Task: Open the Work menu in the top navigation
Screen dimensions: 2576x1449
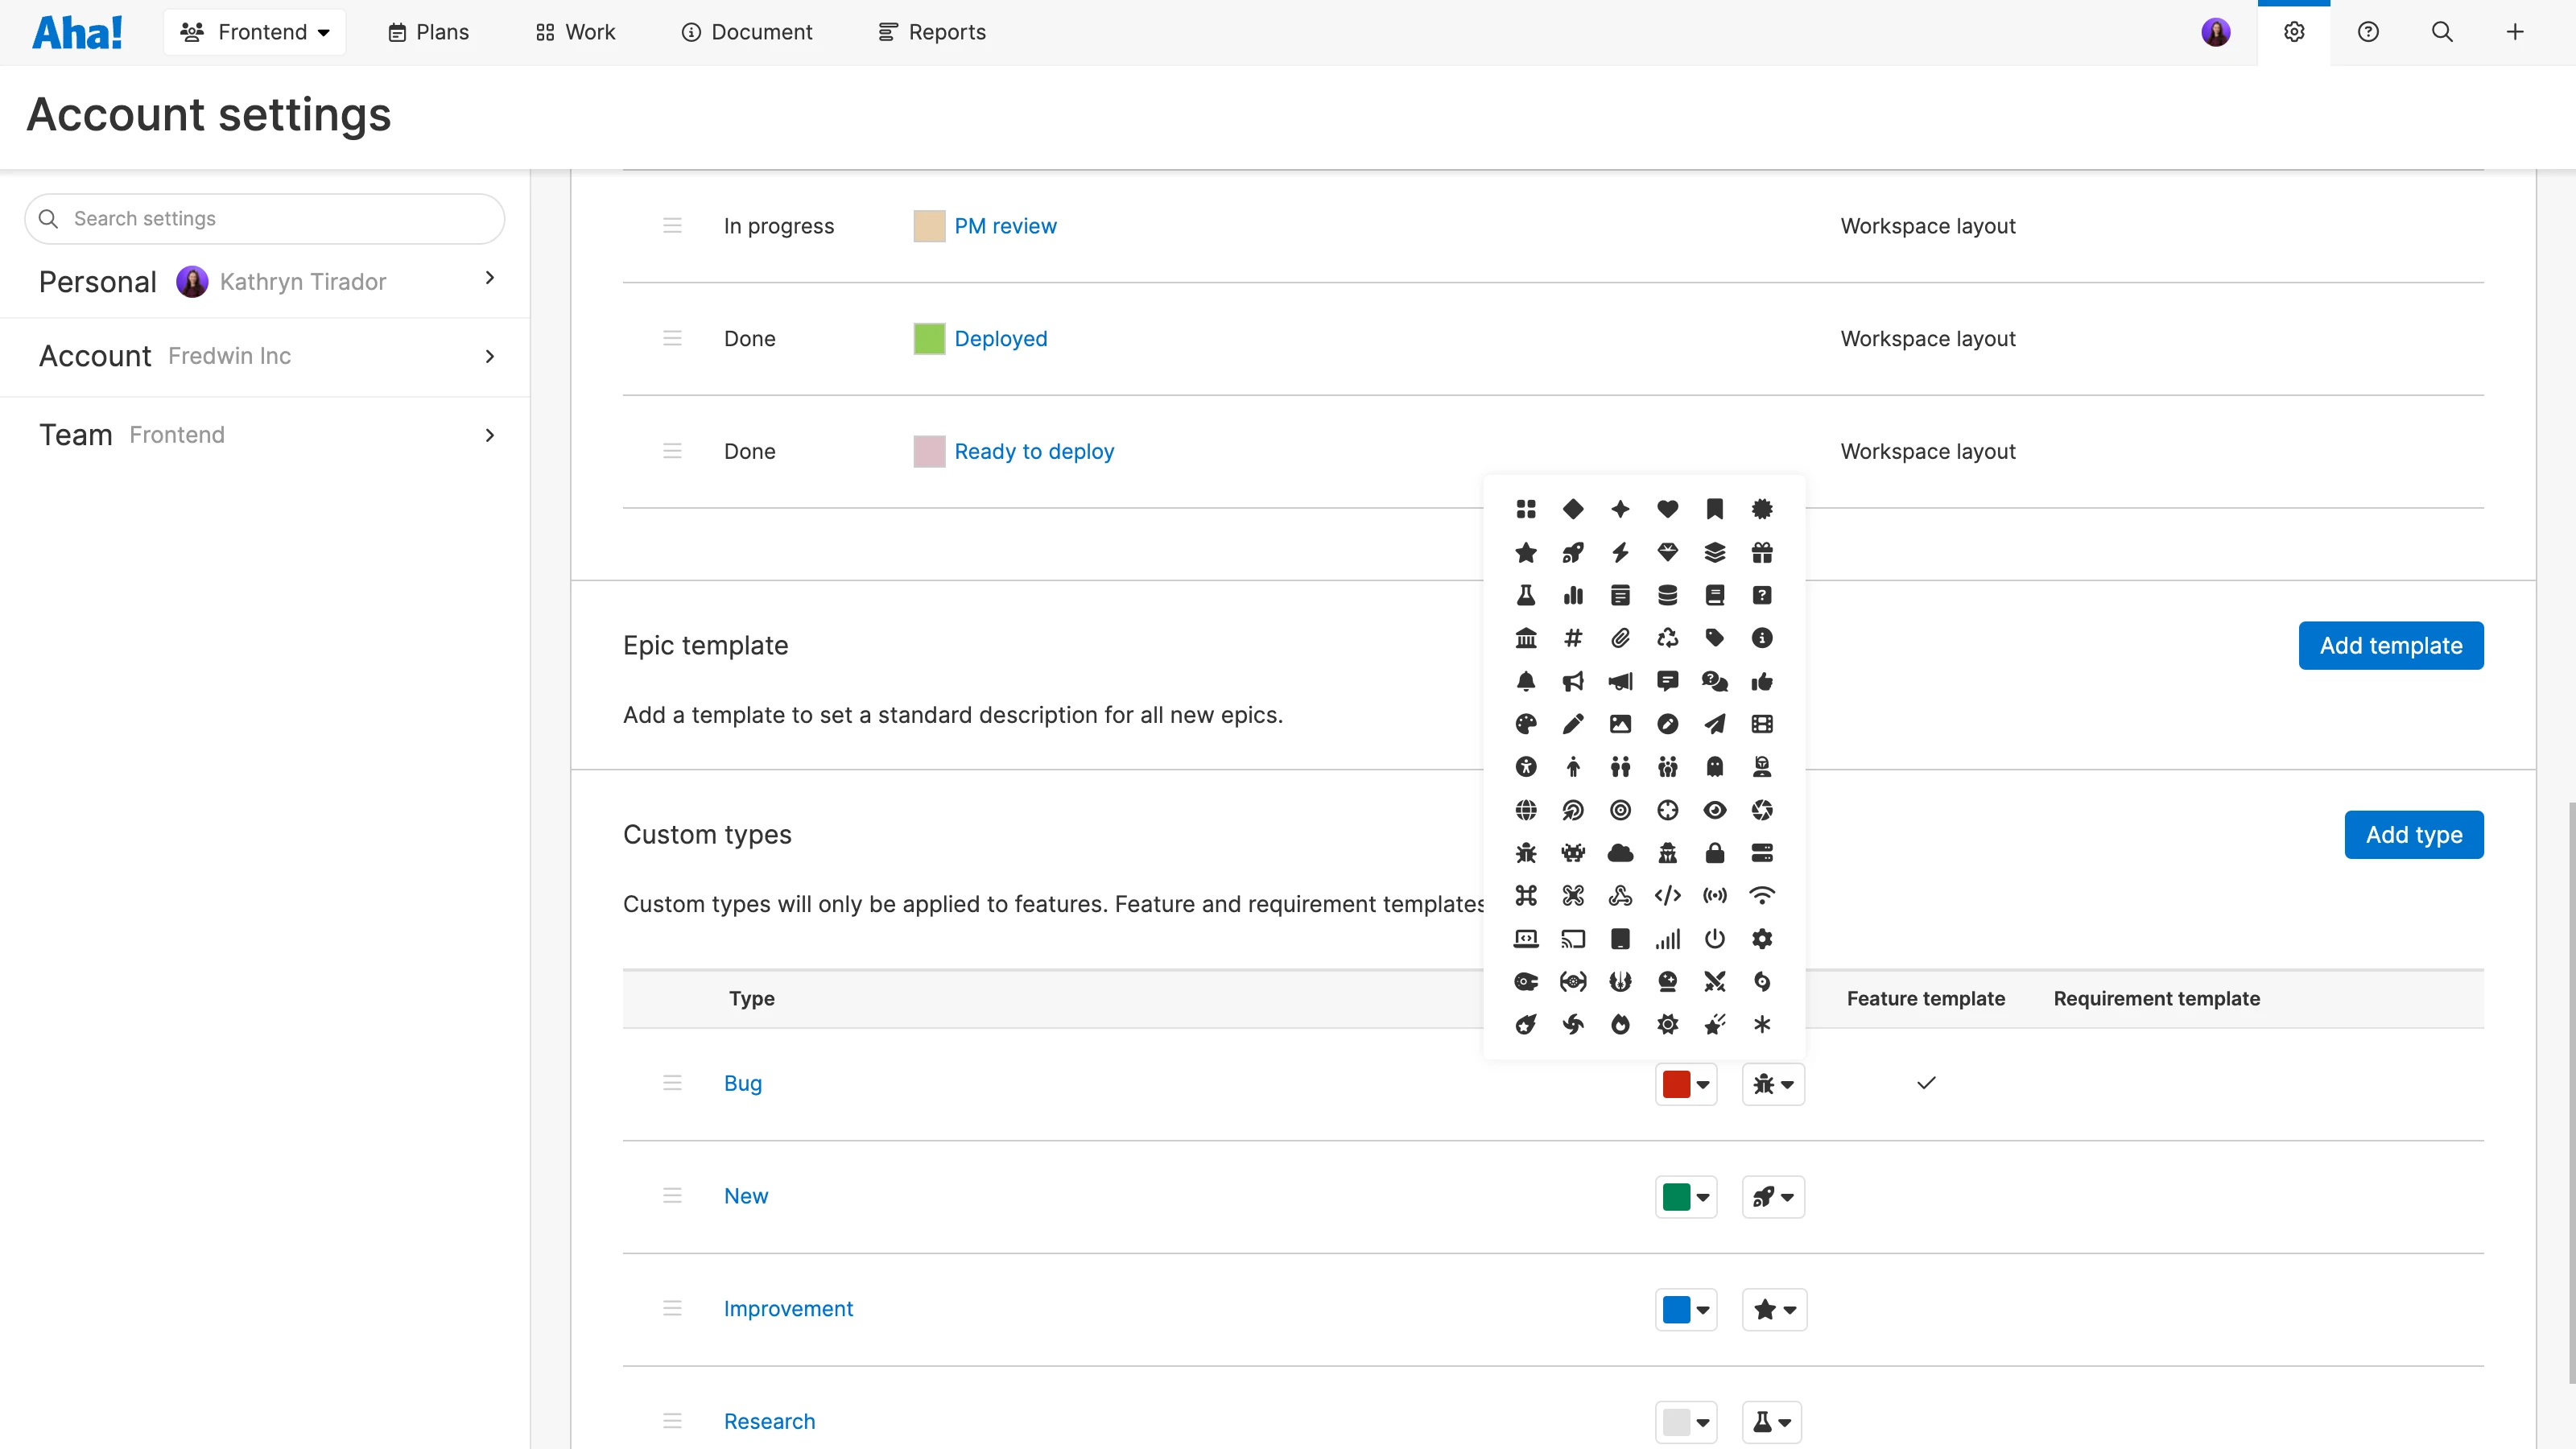Action: pyautogui.click(x=576, y=32)
